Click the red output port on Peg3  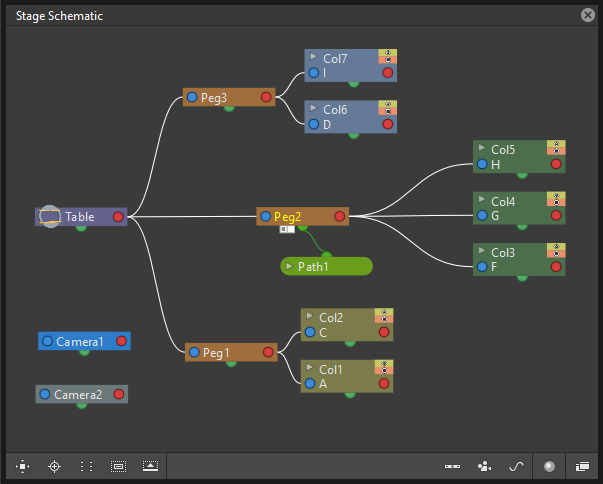point(266,97)
